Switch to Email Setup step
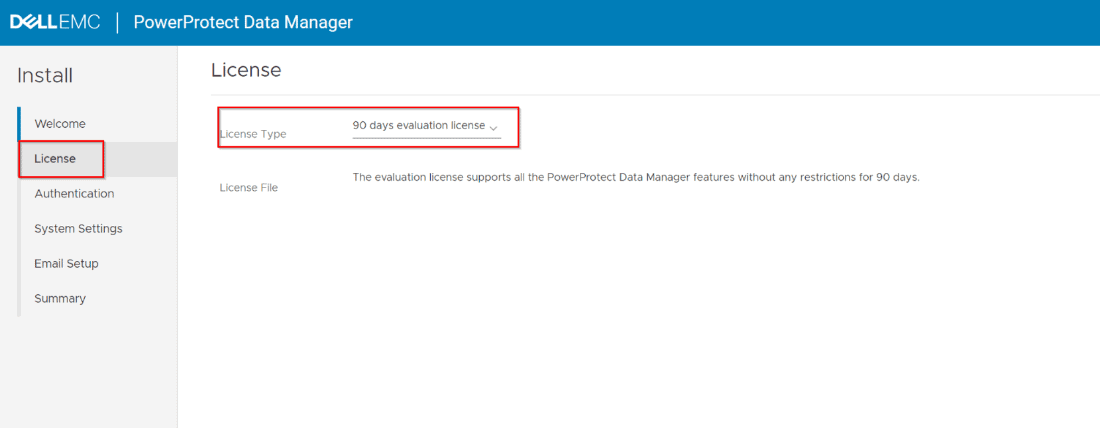This screenshot has width=1100, height=428. coord(66,264)
